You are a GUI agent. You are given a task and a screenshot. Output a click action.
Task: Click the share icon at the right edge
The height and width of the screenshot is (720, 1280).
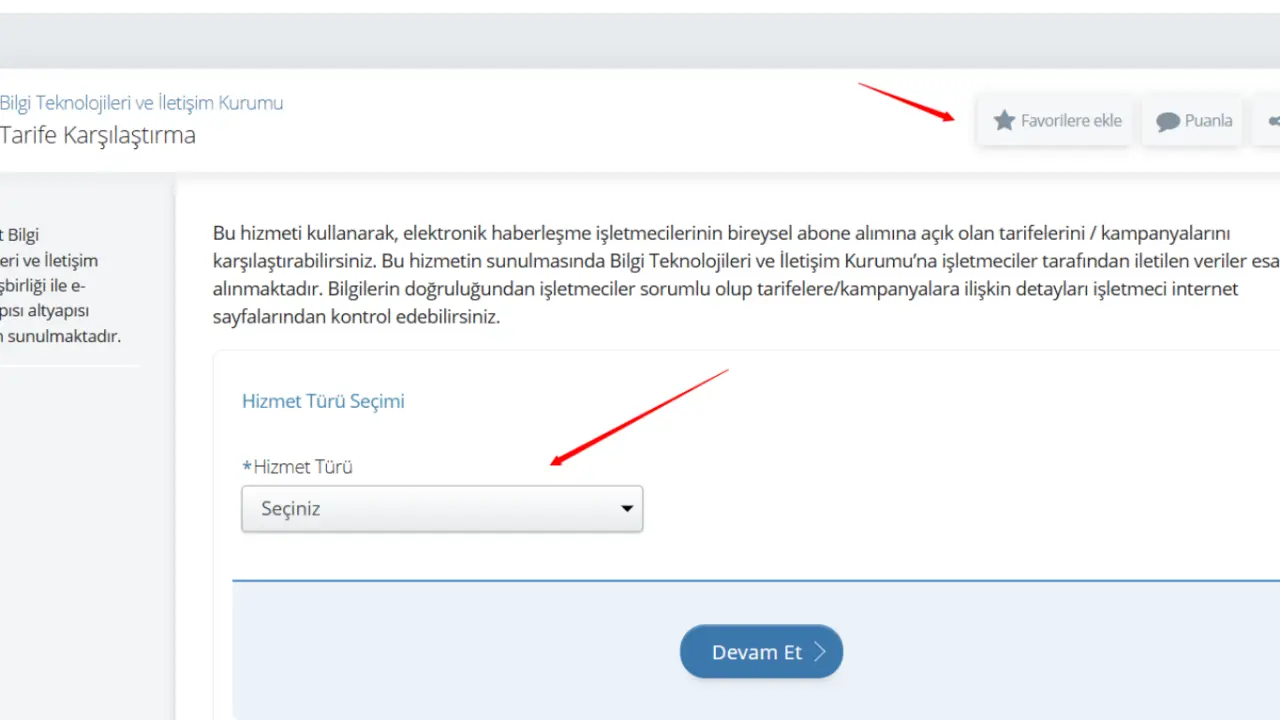click(1273, 121)
